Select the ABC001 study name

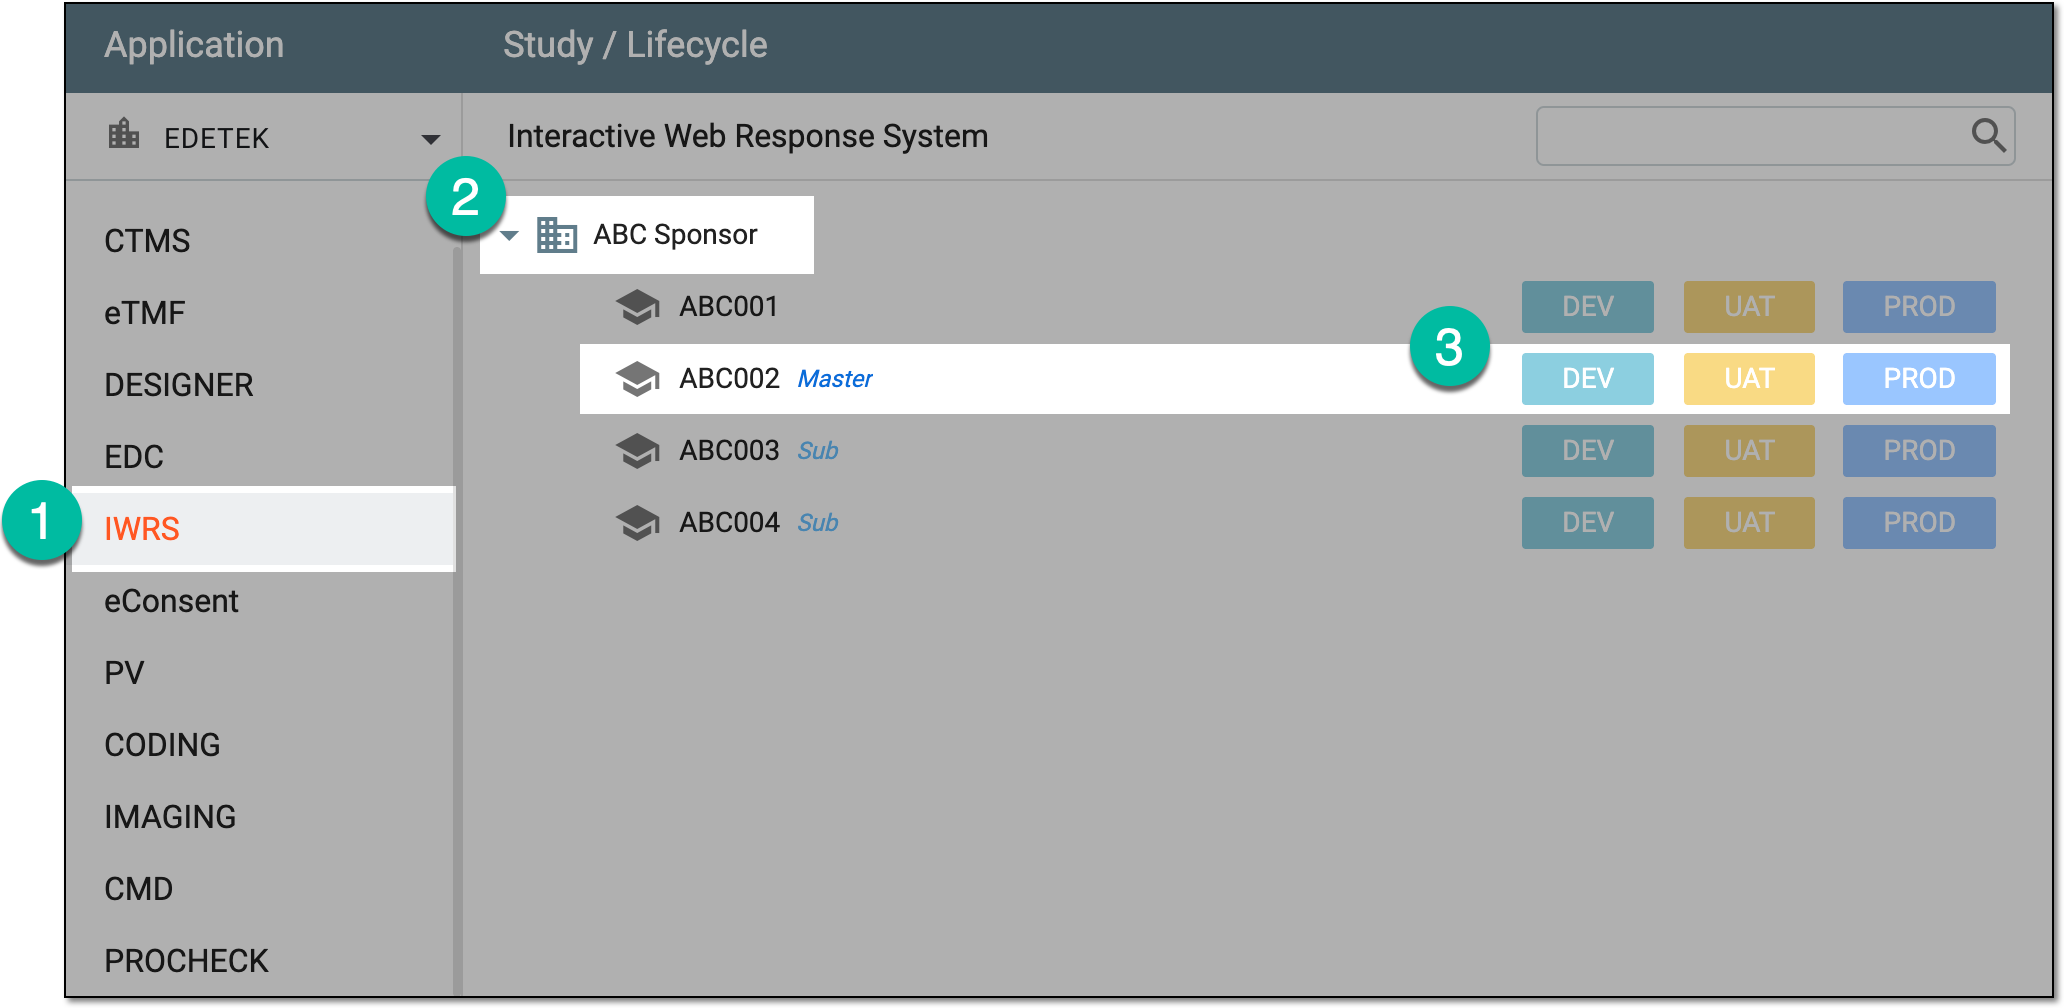[729, 307]
